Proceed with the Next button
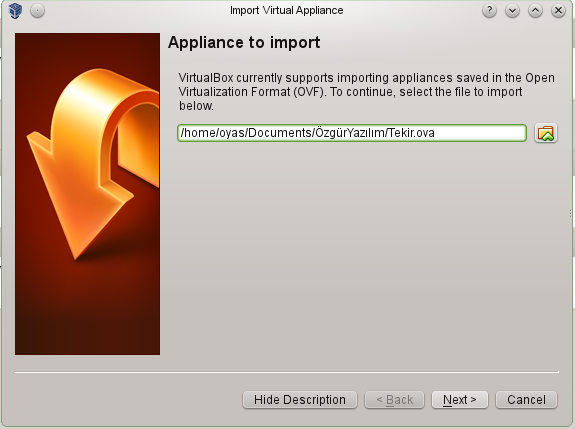Viewport: 575px width, 429px height. [460, 400]
